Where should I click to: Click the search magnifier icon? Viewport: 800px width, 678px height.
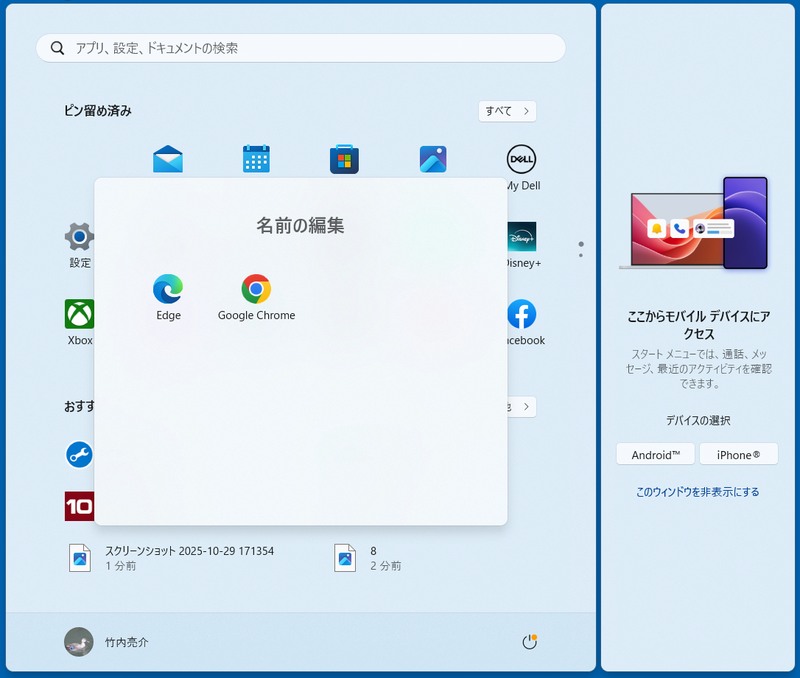click(x=57, y=48)
